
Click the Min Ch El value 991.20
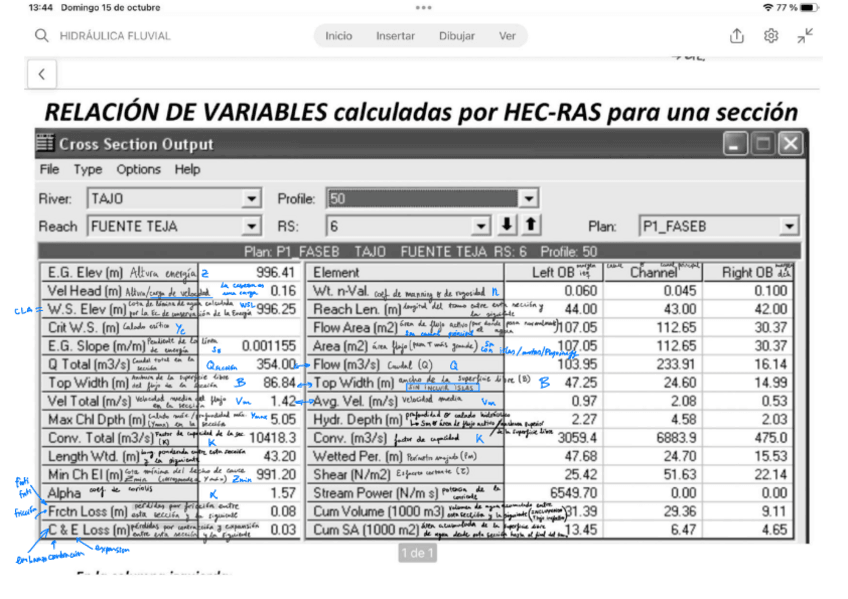coord(276,475)
